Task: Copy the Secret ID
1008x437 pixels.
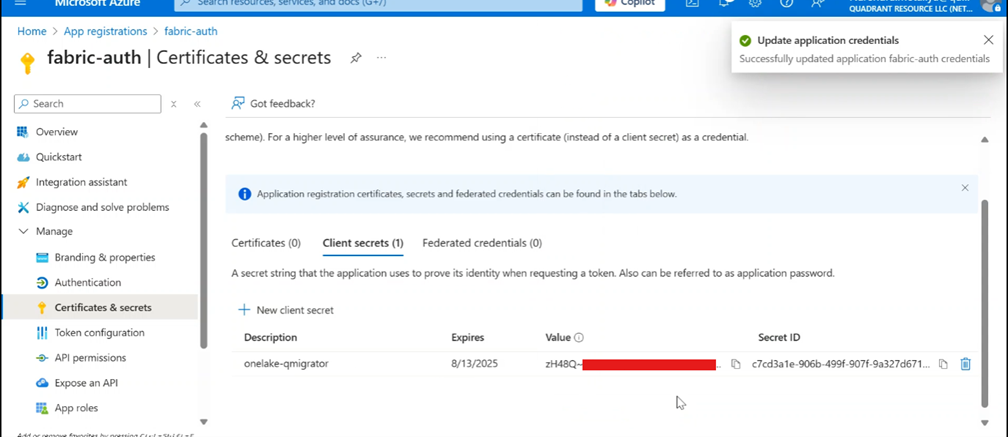Action: pyautogui.click(x=943, y=364)
